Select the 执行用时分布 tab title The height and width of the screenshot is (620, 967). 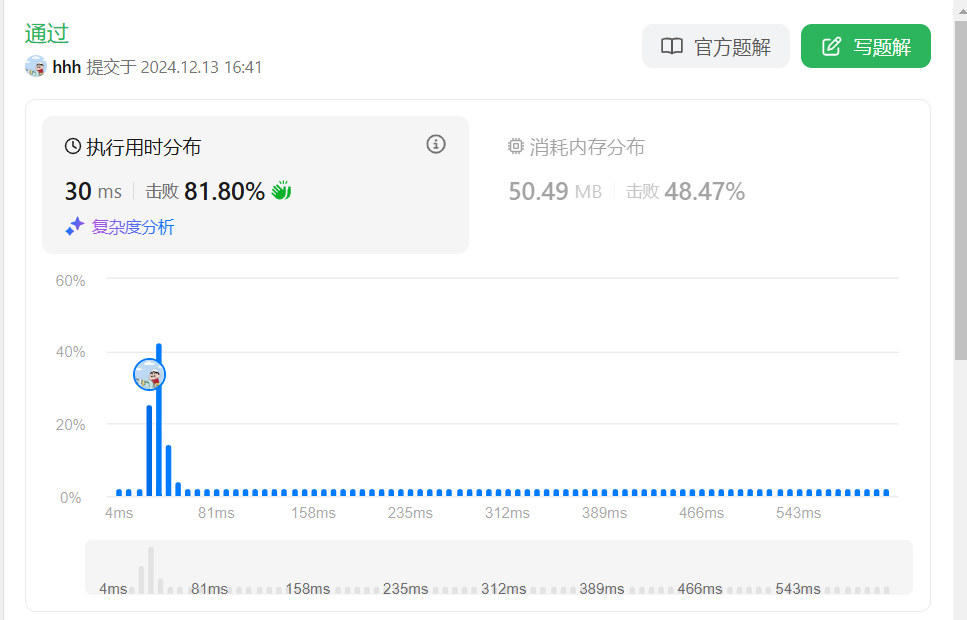[x=143, y=148]
